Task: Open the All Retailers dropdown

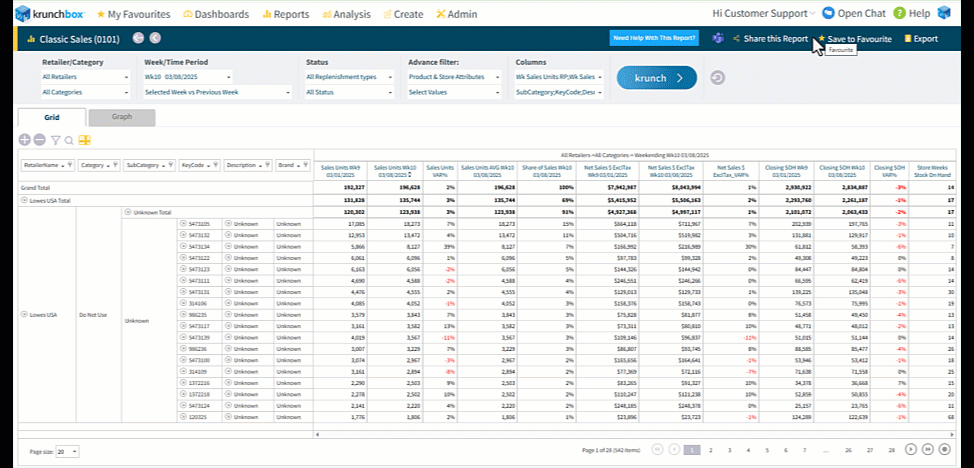Action: pyautogui.click(x=85, y=77)
